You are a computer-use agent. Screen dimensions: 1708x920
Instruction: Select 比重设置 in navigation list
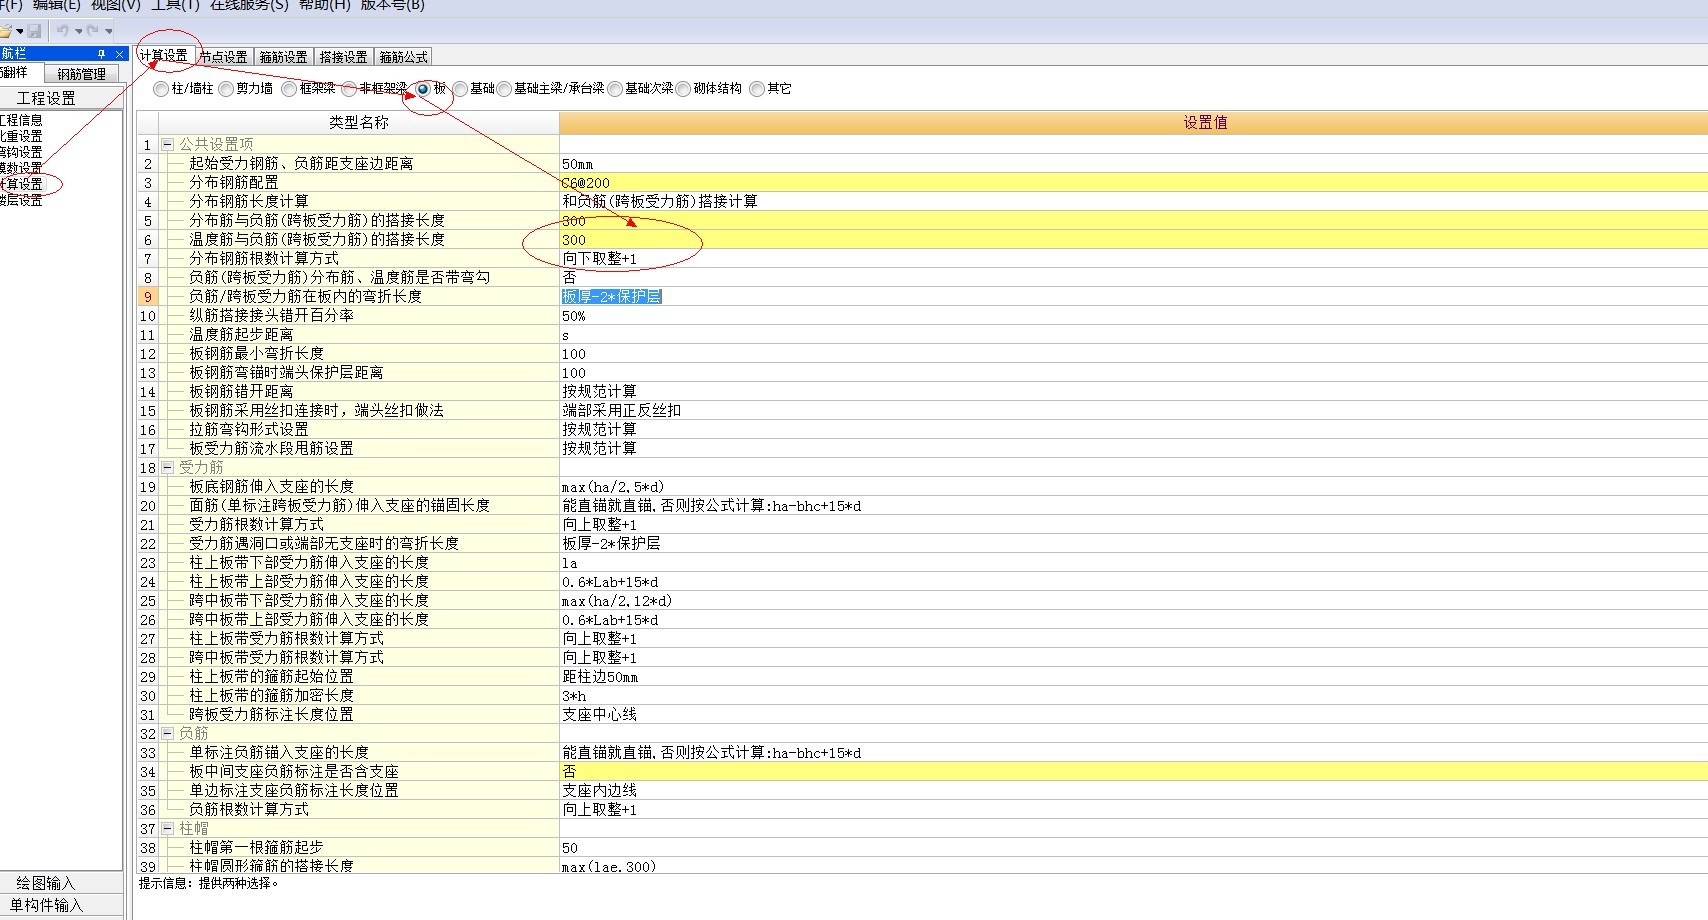pyautogui.click(x=21, y=136)
